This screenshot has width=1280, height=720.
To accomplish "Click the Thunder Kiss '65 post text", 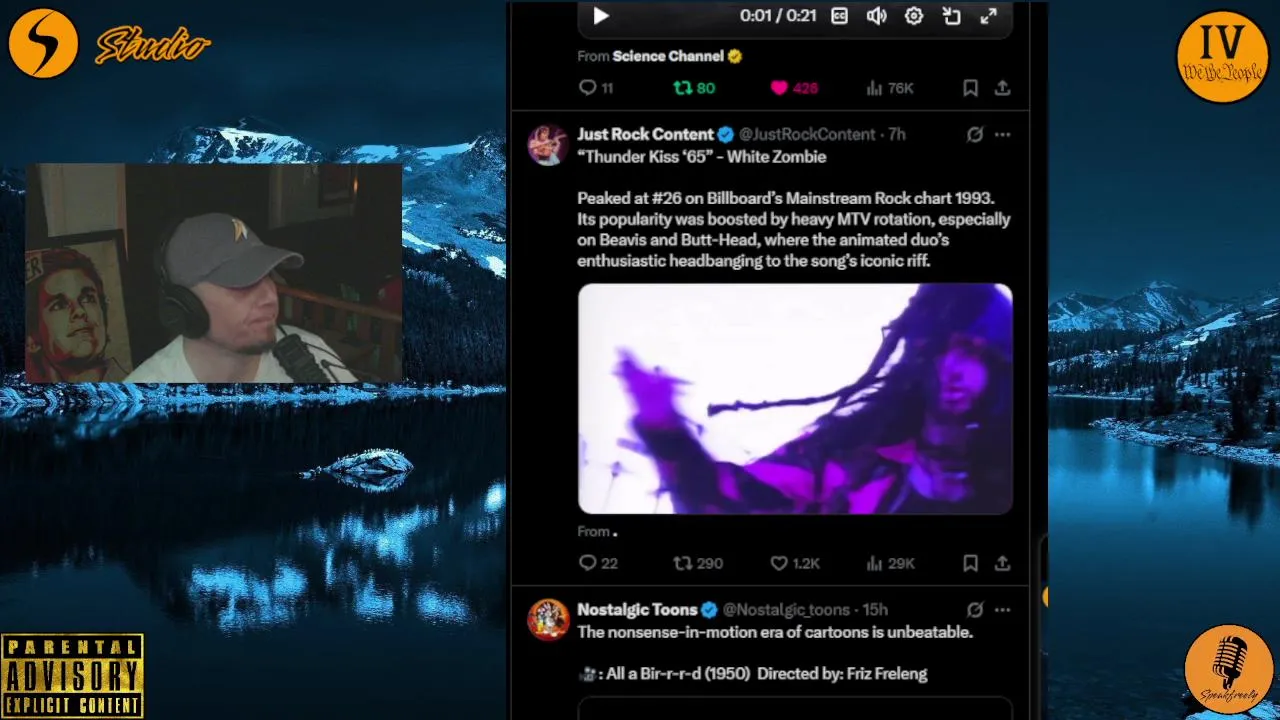I will click(701, 157).
